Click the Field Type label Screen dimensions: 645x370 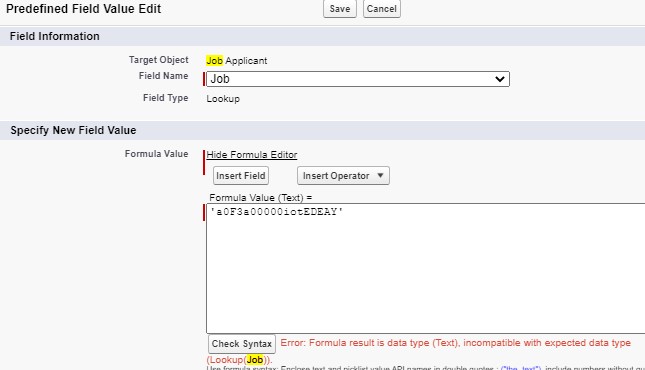coord(165,98)
